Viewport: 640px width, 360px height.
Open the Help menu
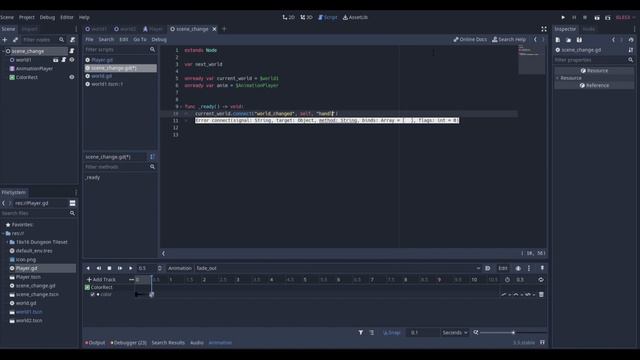(x=84, y=17)
